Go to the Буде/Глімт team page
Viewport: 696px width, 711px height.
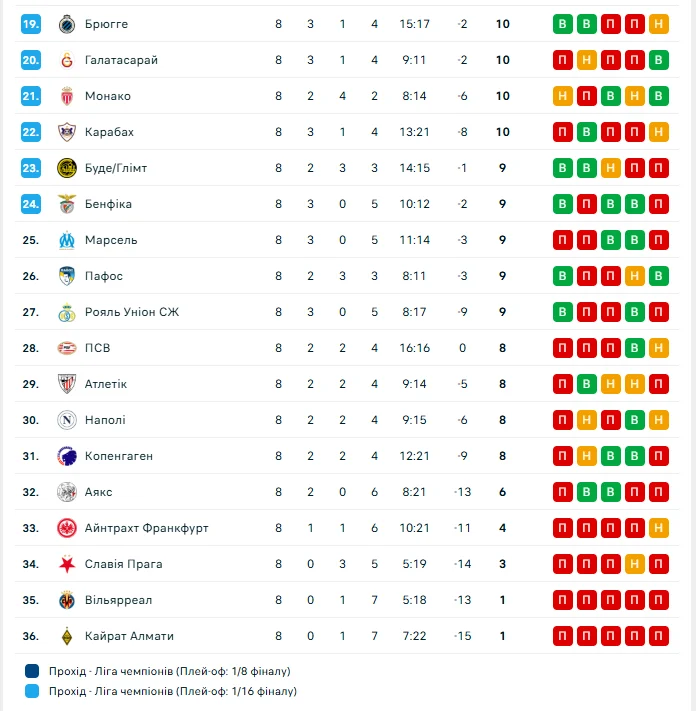pos(115,168)
